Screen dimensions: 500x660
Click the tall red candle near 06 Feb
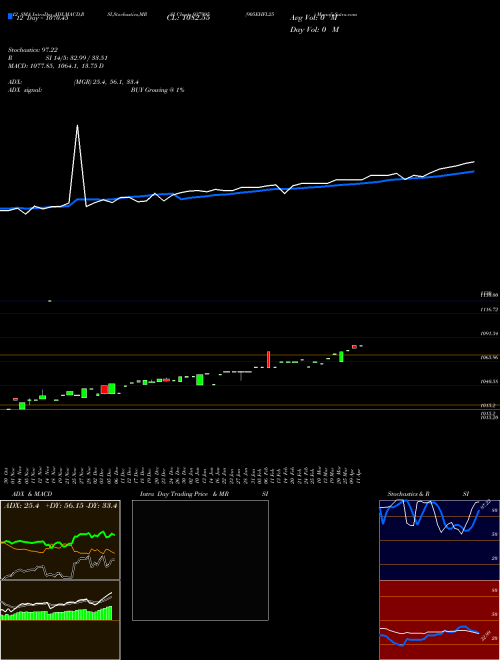pyautogui.click(x=268, y=359)
